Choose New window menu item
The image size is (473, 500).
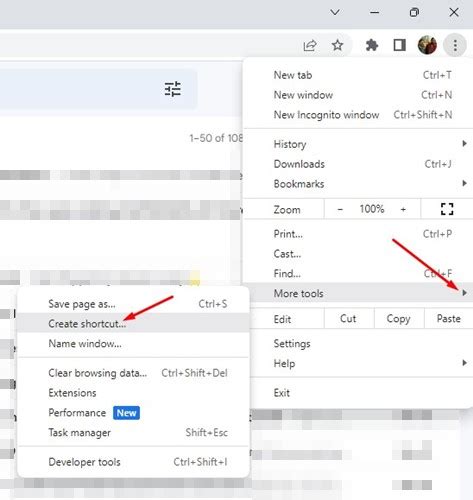click(358, 95)
